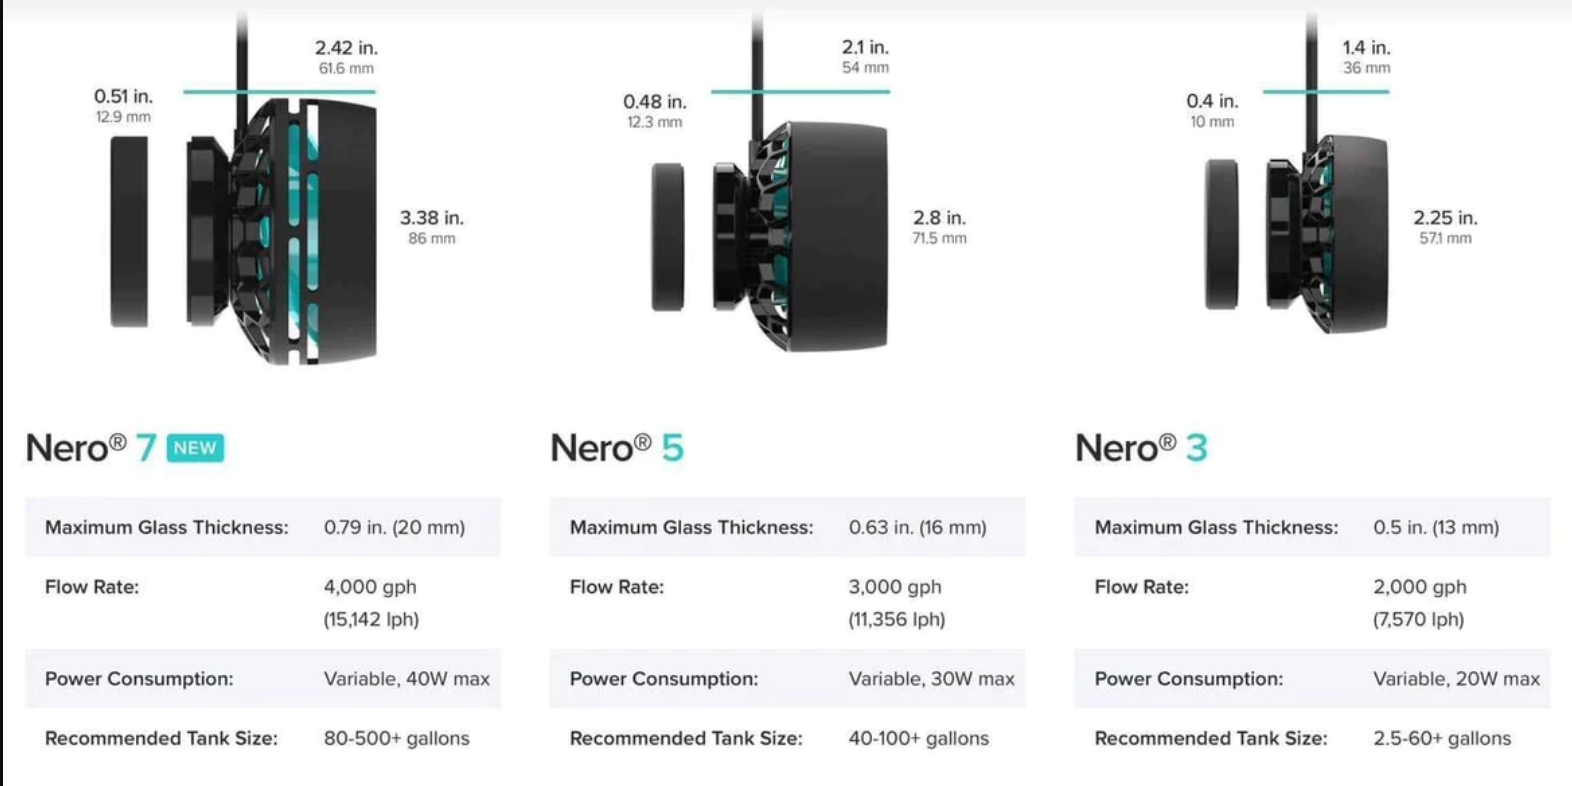This screenshot has height=786, width=1572.
Task: Open the Nero 7 product title
Action: [x=91, y=448]
